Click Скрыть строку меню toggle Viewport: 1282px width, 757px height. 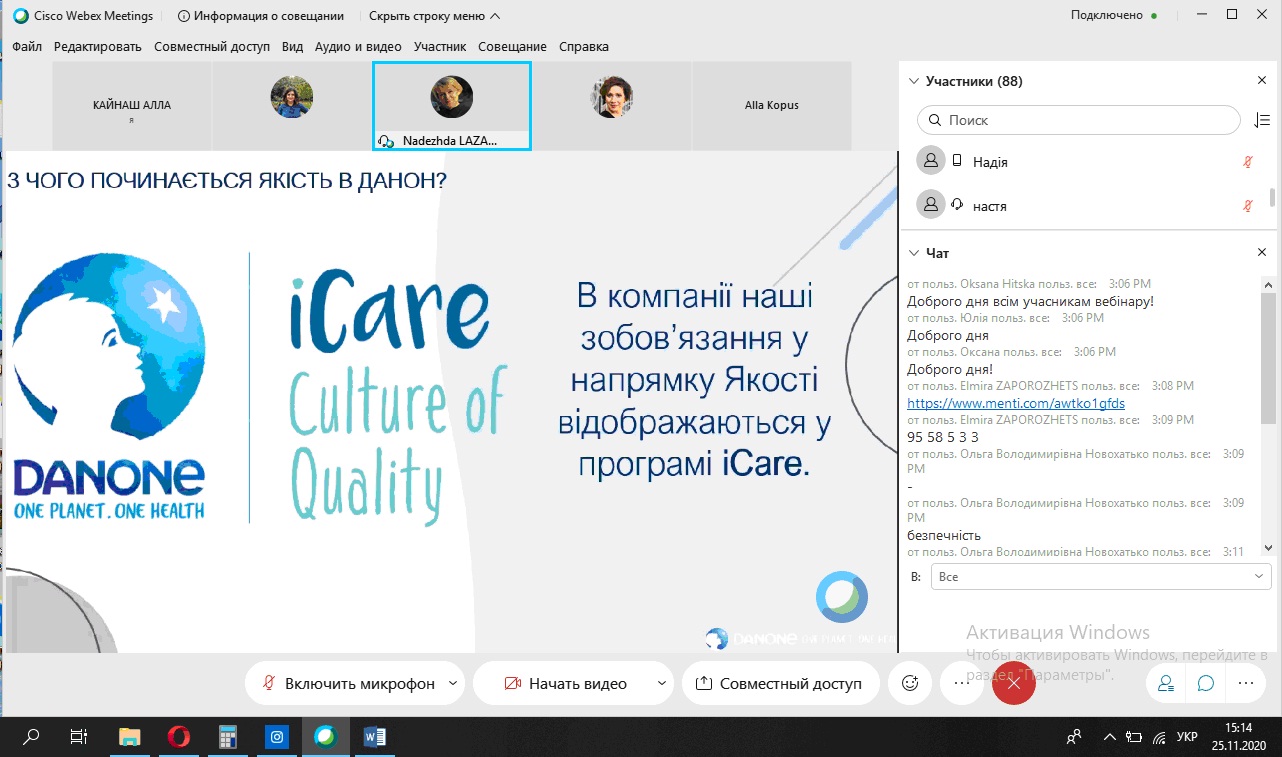tap(434, 16)
